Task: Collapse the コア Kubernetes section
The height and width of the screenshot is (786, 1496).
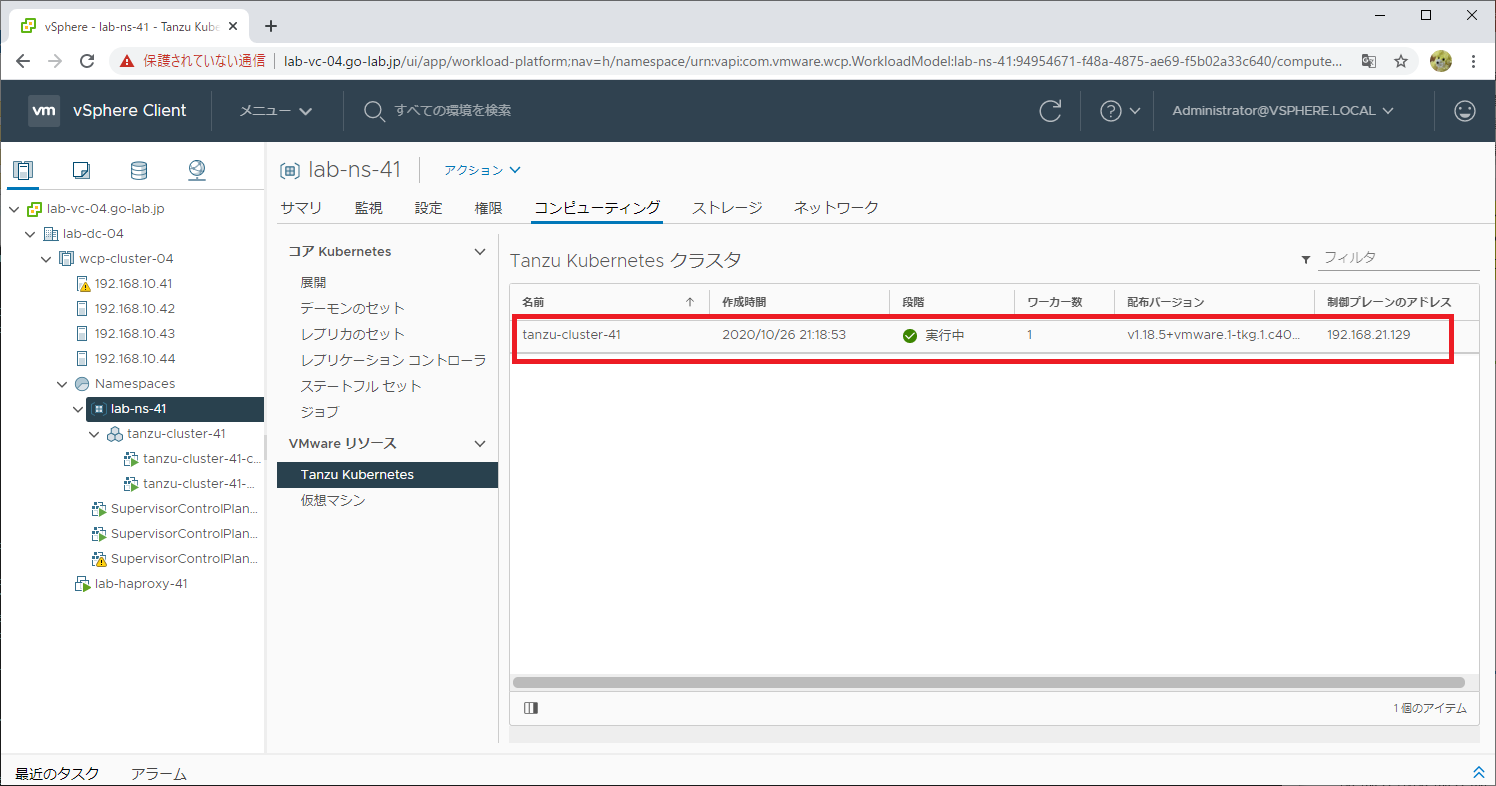Action: point(480,252)
